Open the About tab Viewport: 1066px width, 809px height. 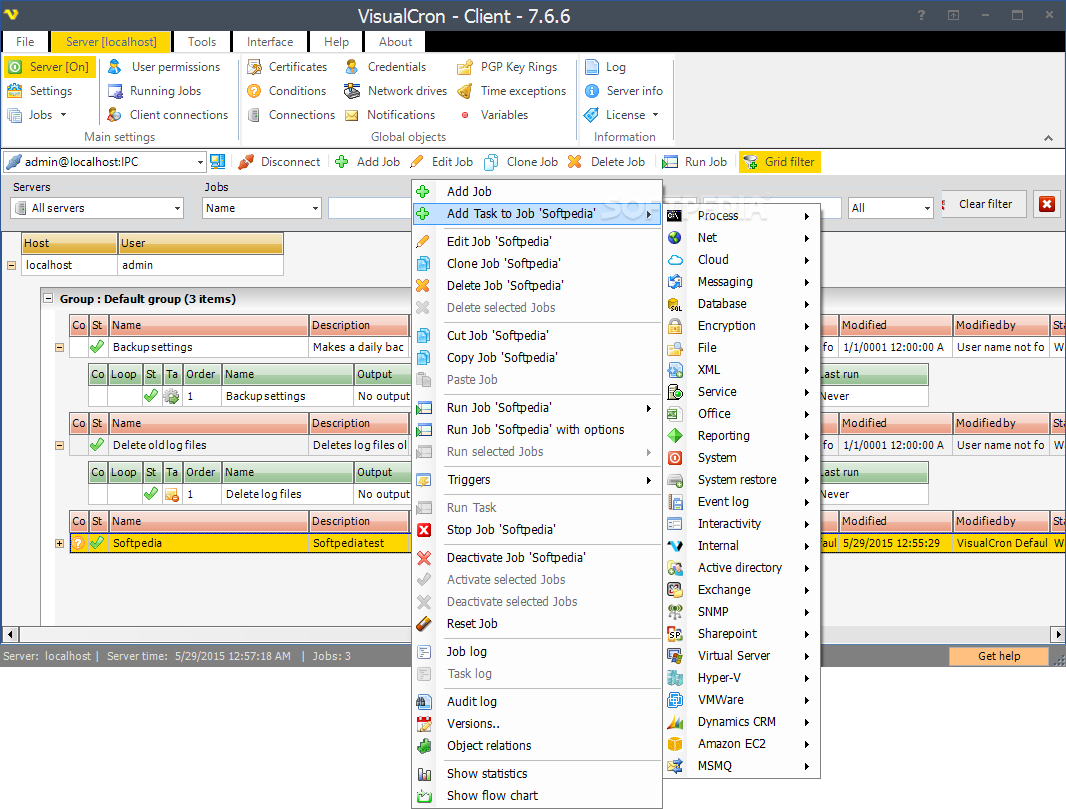point(396,41)
